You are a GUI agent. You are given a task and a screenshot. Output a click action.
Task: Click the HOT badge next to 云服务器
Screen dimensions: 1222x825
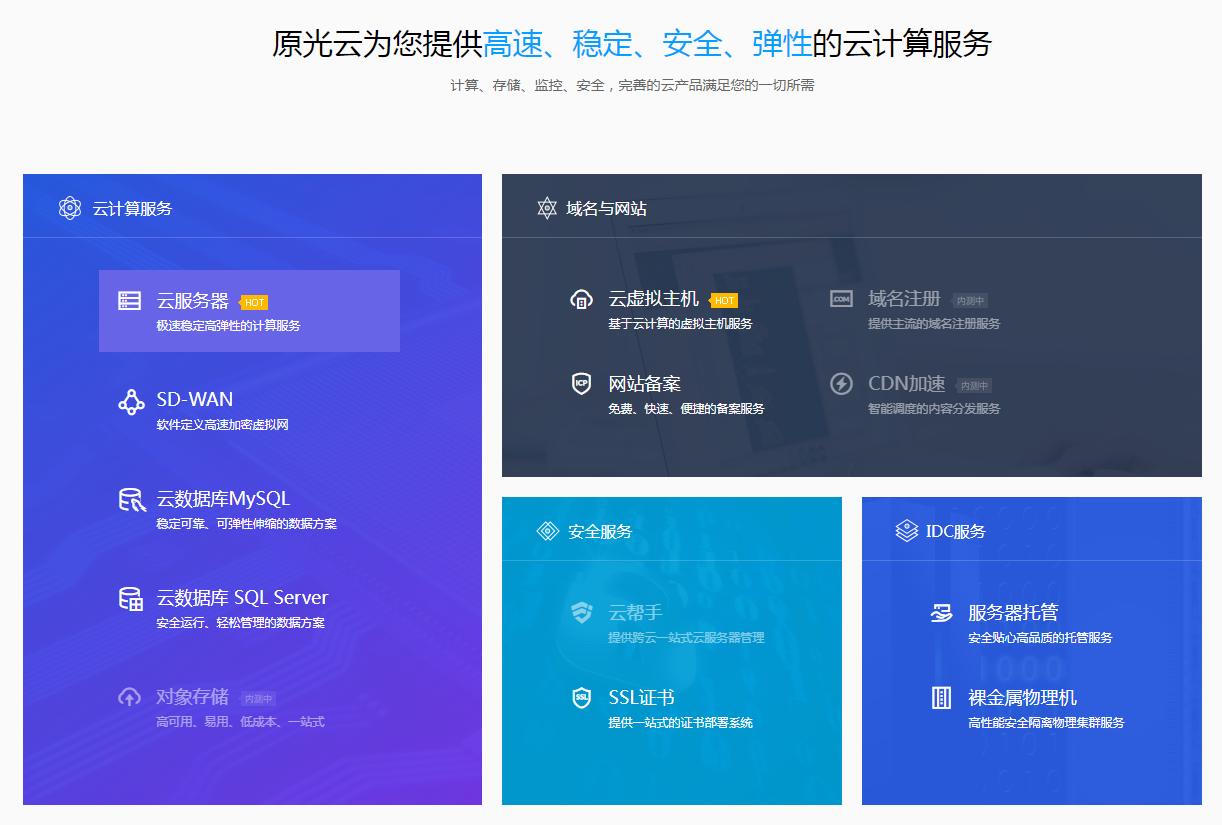tap(254, 301)
